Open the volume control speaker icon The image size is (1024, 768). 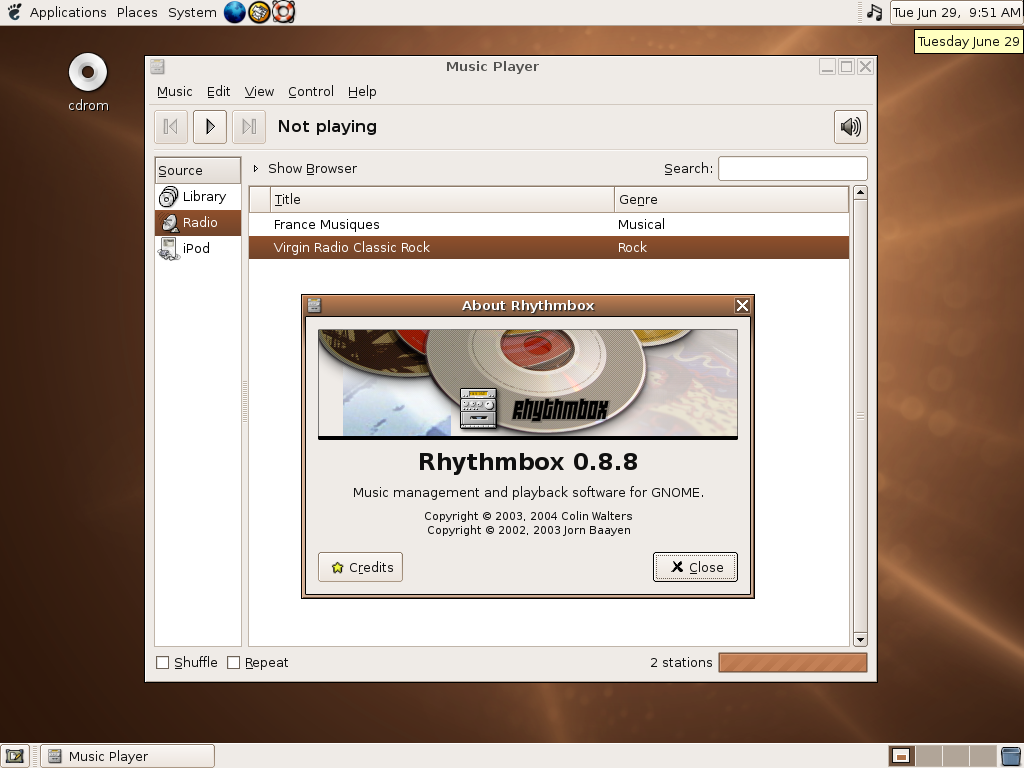(850, 126)
